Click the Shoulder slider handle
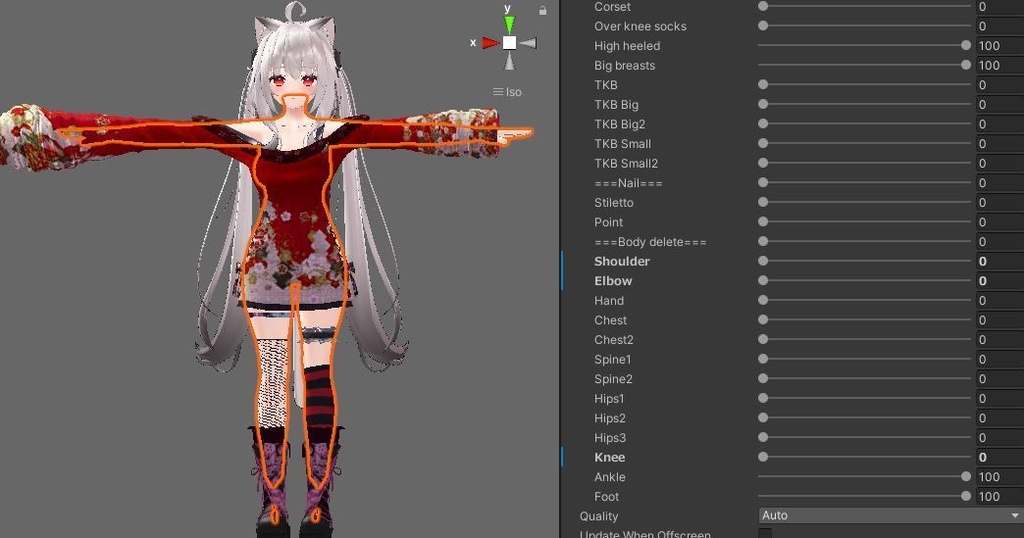The image size is (1024, 538). point(763,261)
